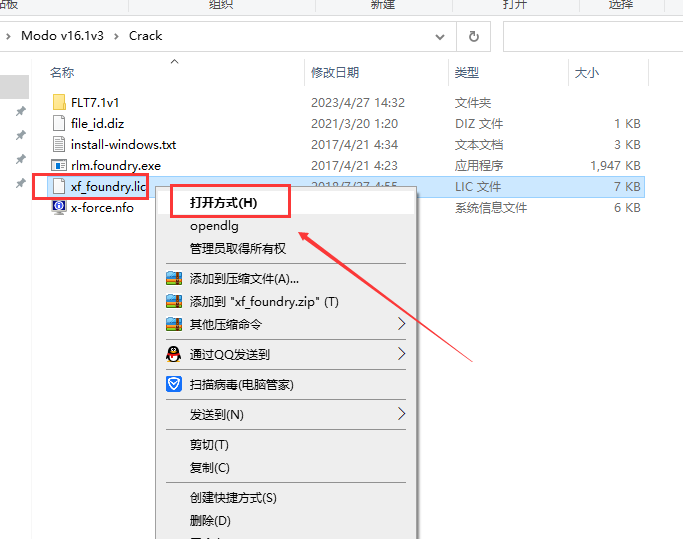Expand the 通过QQ发送到 submenu arrow
The image size is (683, 539).
(x=401, y=354)
